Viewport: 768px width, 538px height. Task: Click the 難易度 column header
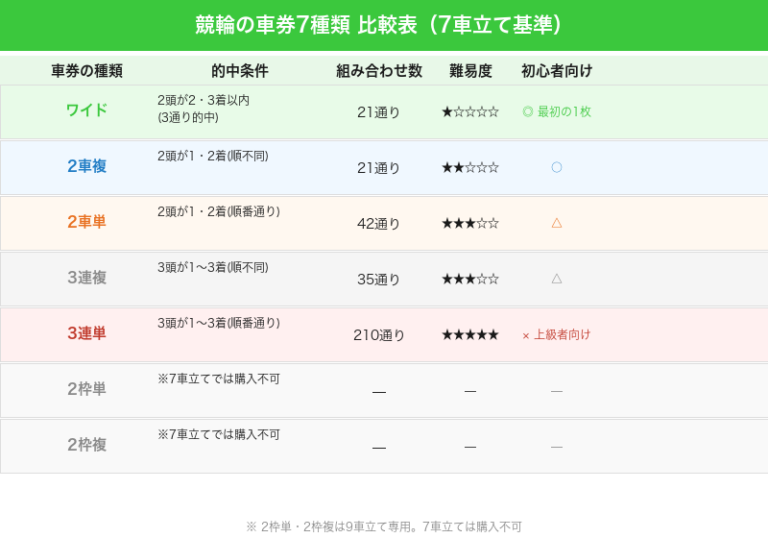[470, 71]
